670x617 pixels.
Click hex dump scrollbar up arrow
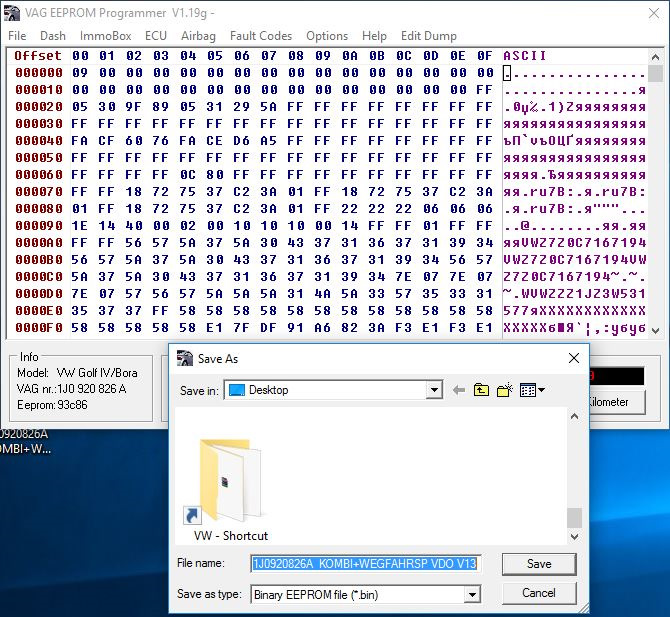[x=655, y=56]
